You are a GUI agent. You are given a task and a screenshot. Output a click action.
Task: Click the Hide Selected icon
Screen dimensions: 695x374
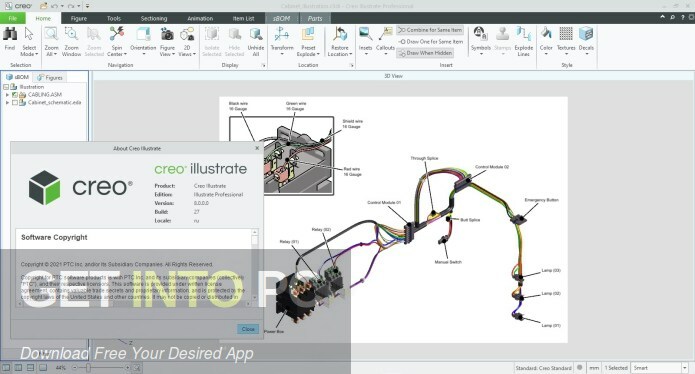234,35
